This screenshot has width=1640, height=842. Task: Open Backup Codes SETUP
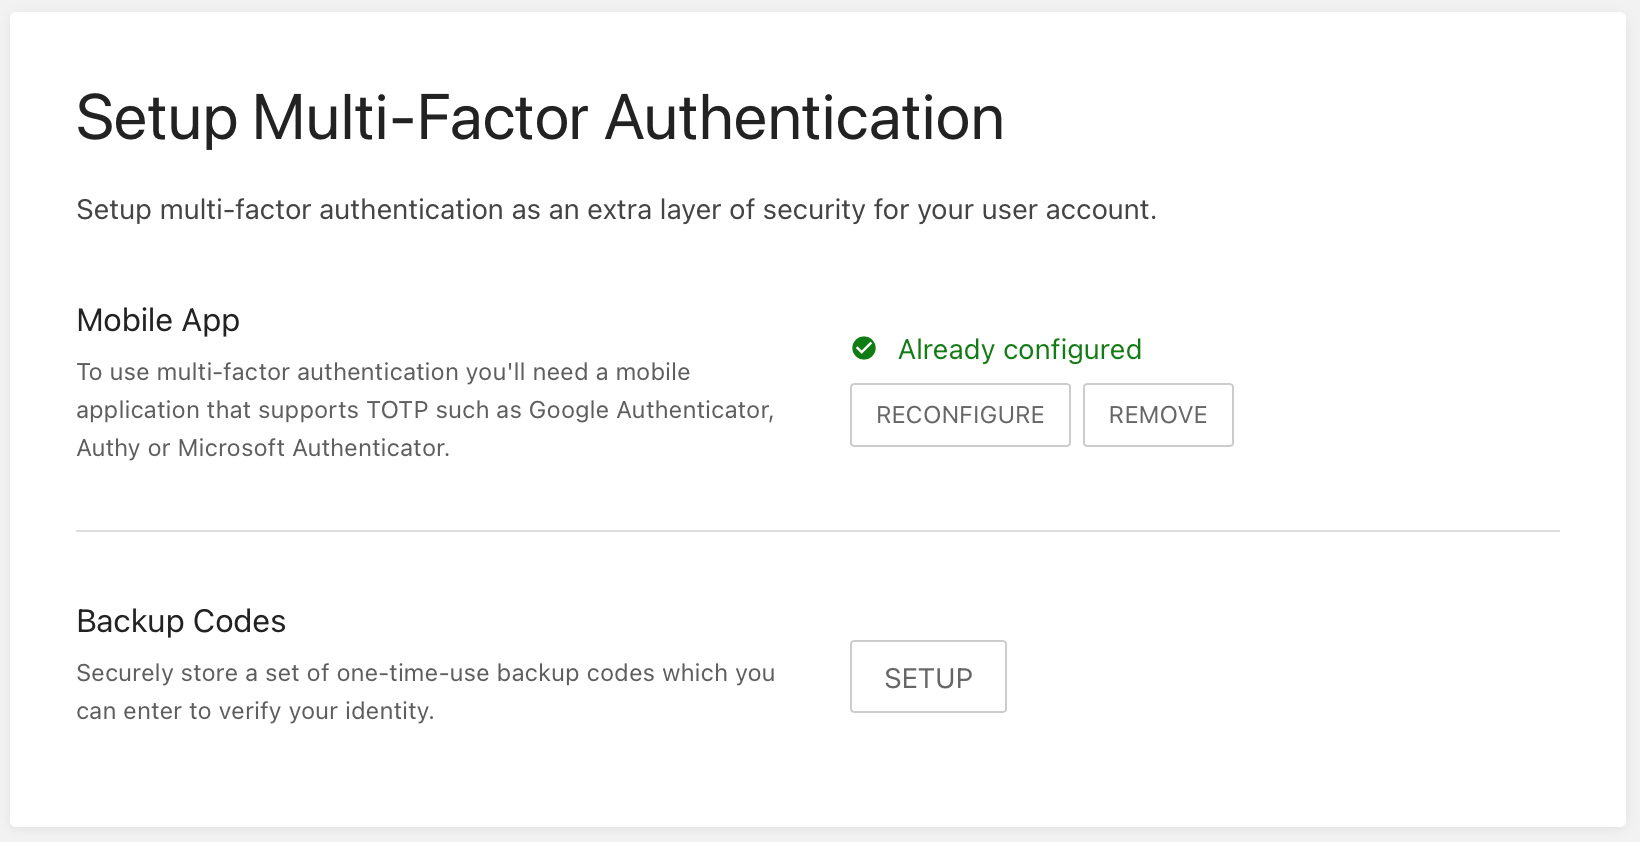tap(928, 677)
